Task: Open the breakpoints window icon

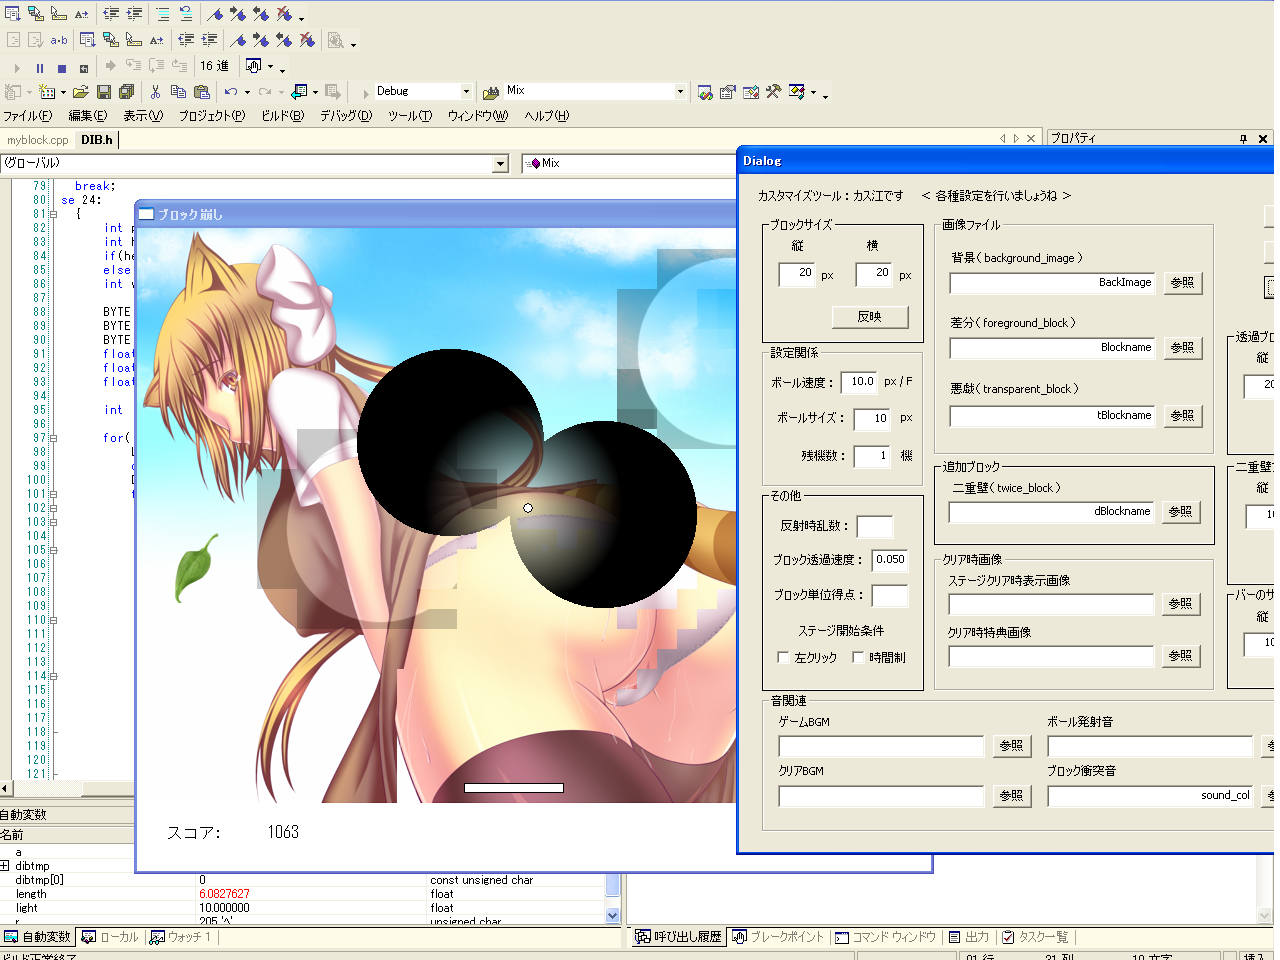Action: click(x=253, y=66)
